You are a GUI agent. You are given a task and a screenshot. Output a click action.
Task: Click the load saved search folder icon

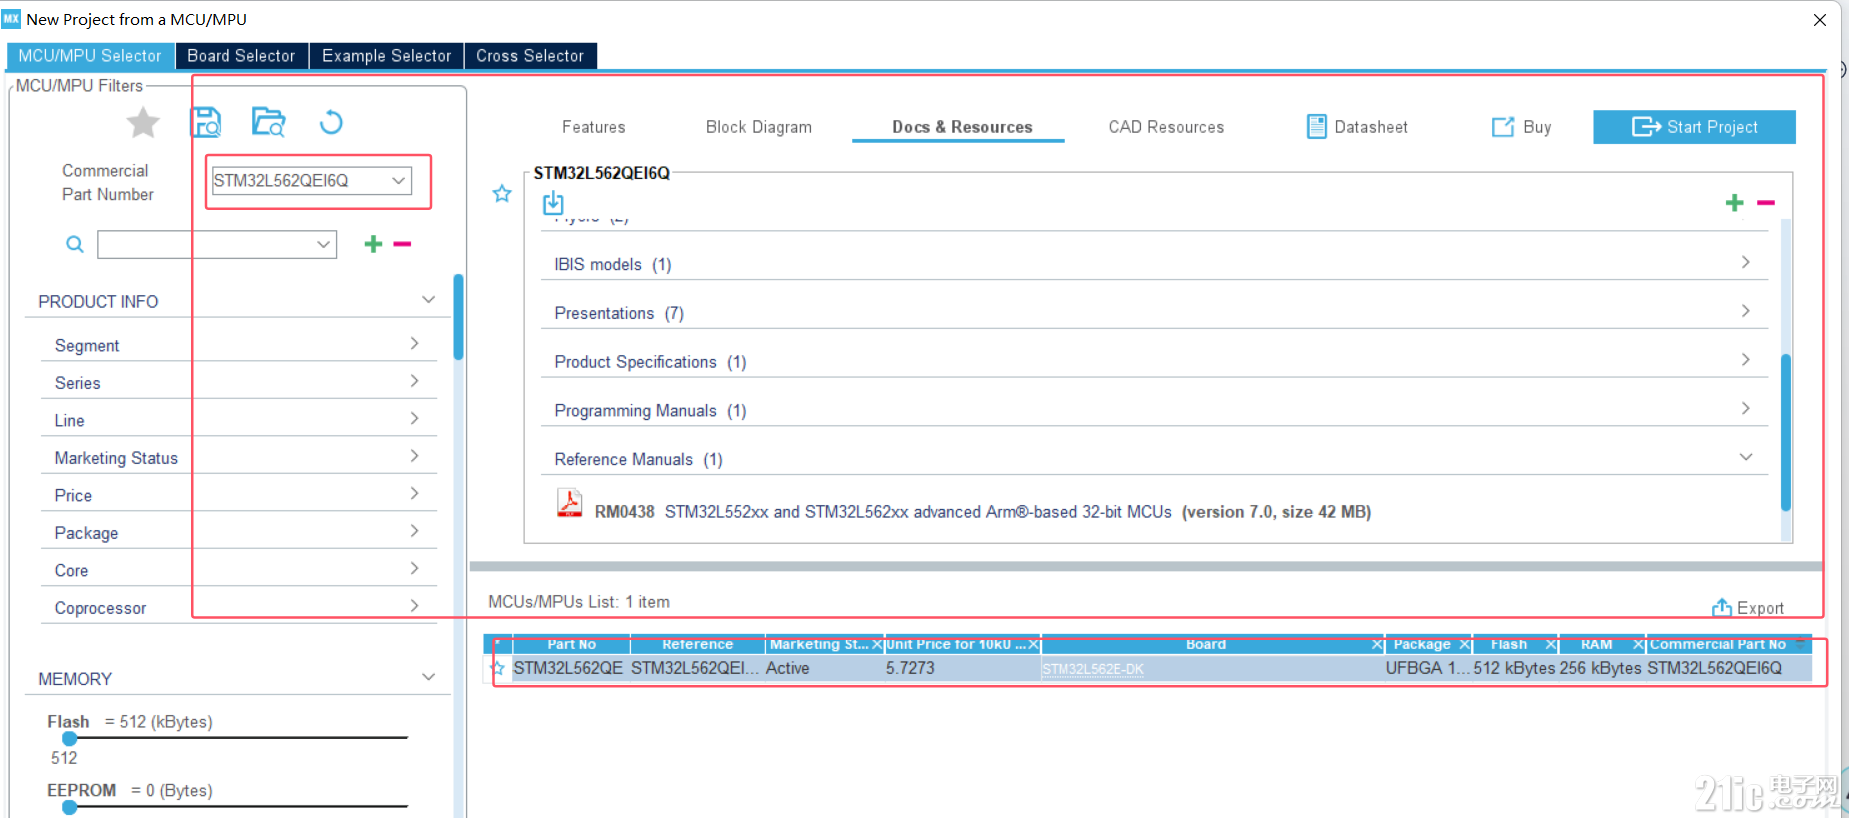click(x=268, y=122)
